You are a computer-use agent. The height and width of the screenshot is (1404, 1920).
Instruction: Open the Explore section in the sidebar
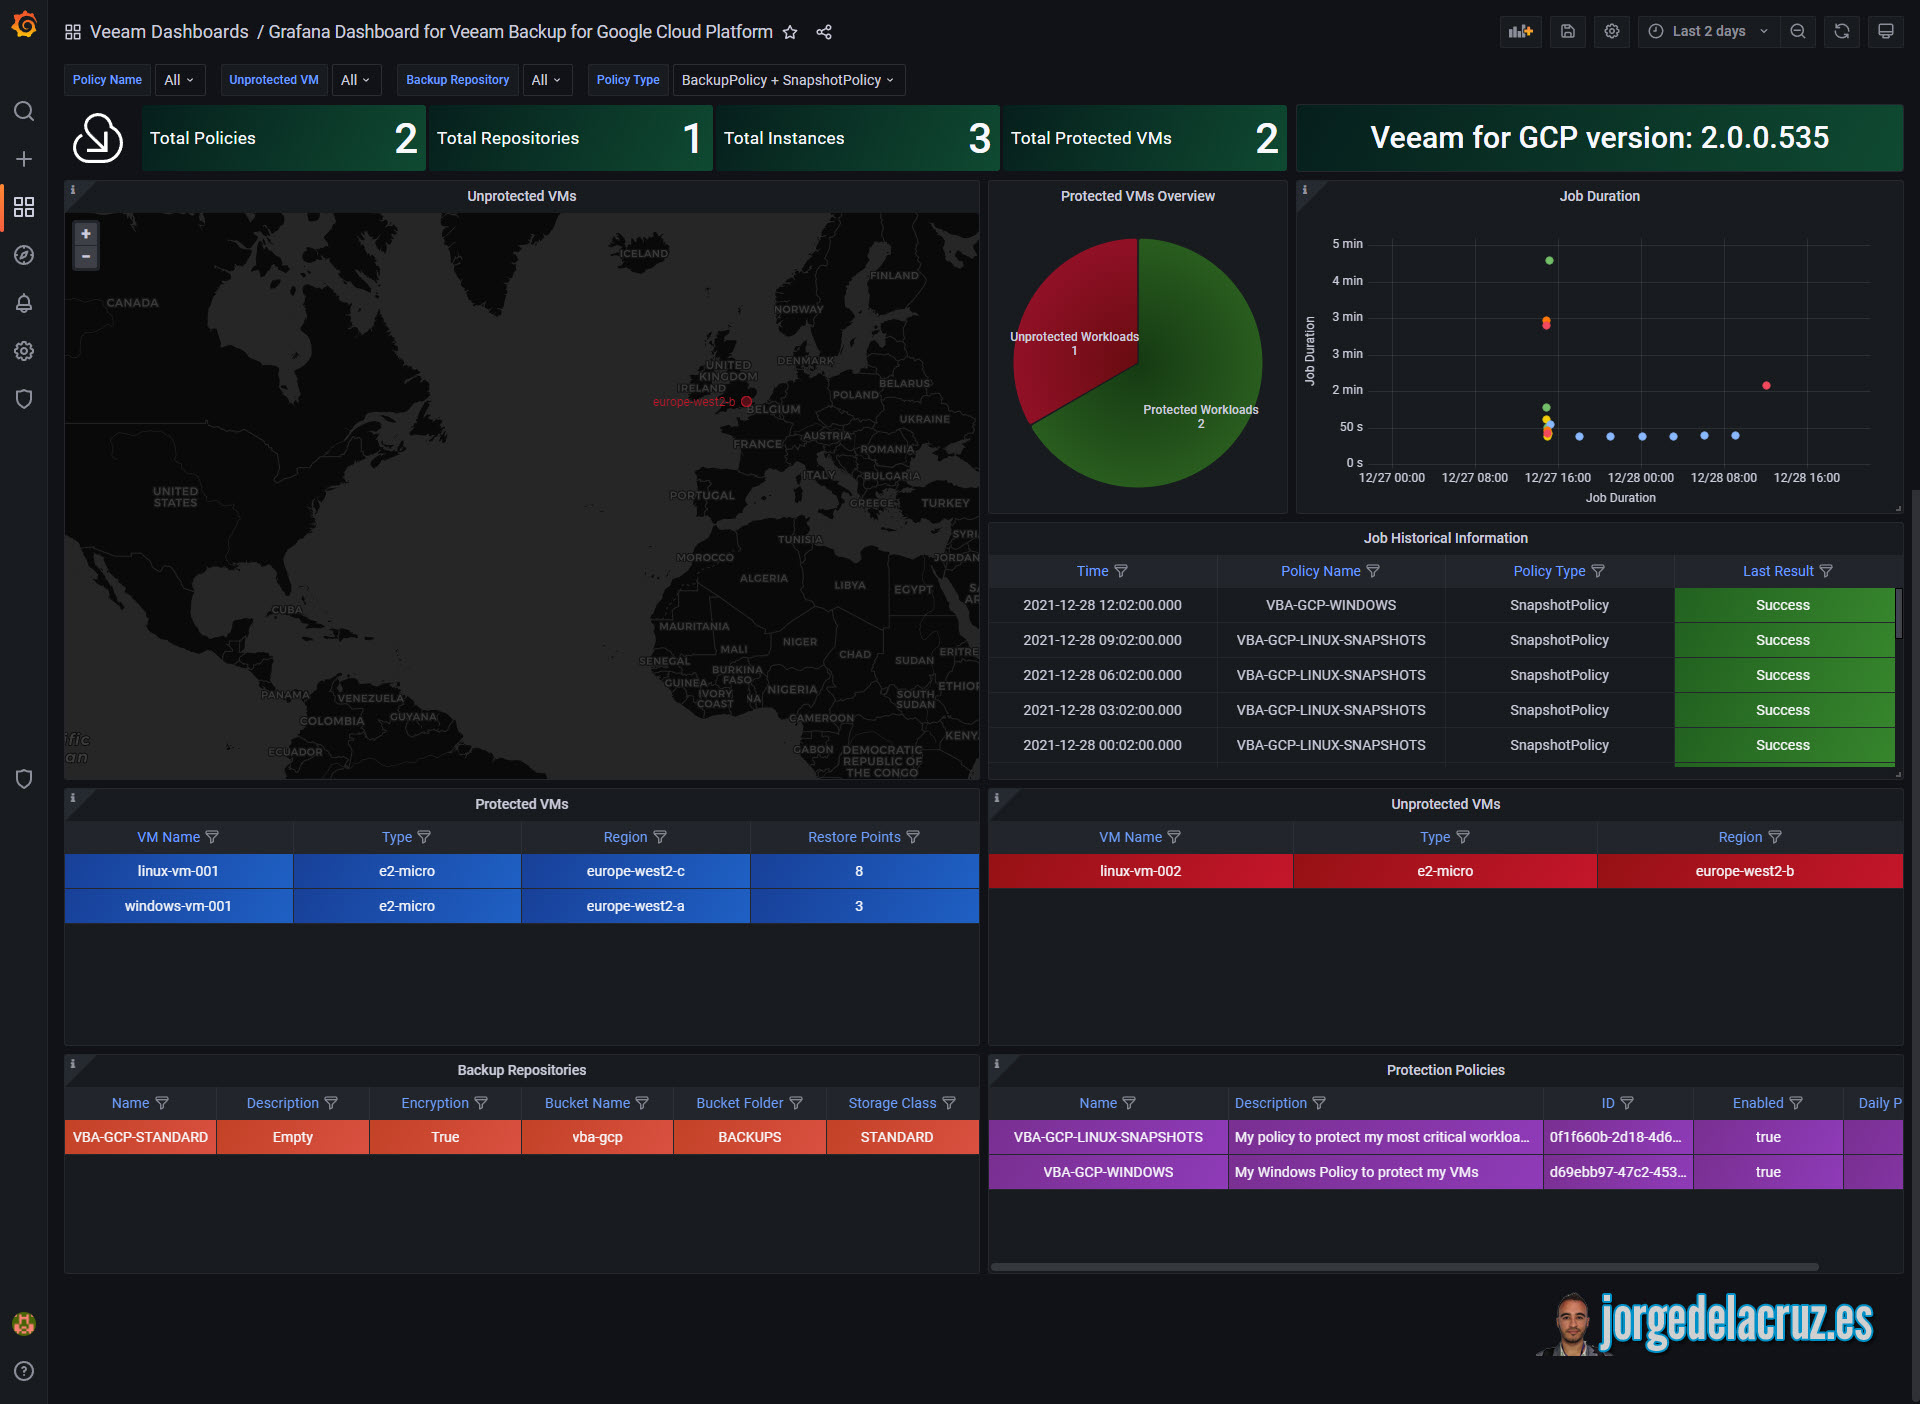tap(24, 255)
